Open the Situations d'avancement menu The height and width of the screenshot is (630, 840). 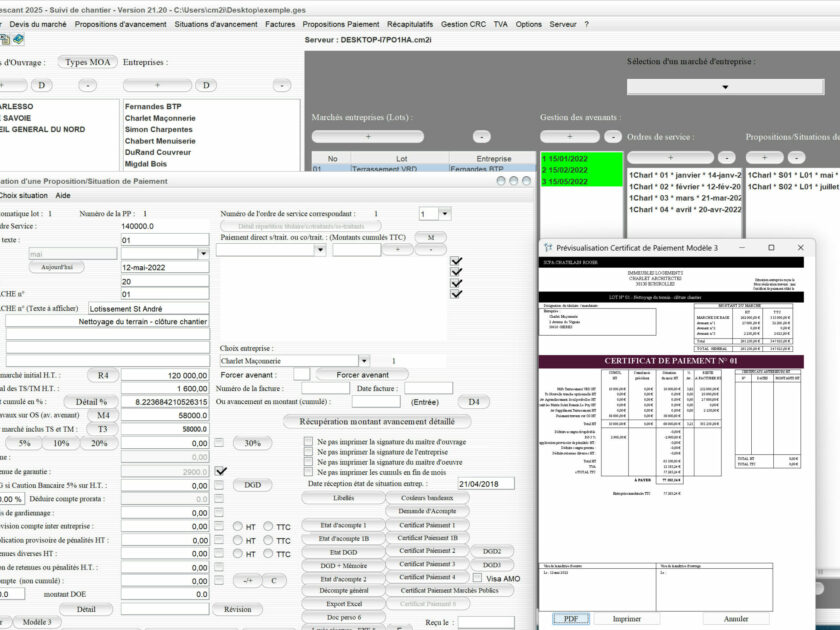click(x=216, y=24)
